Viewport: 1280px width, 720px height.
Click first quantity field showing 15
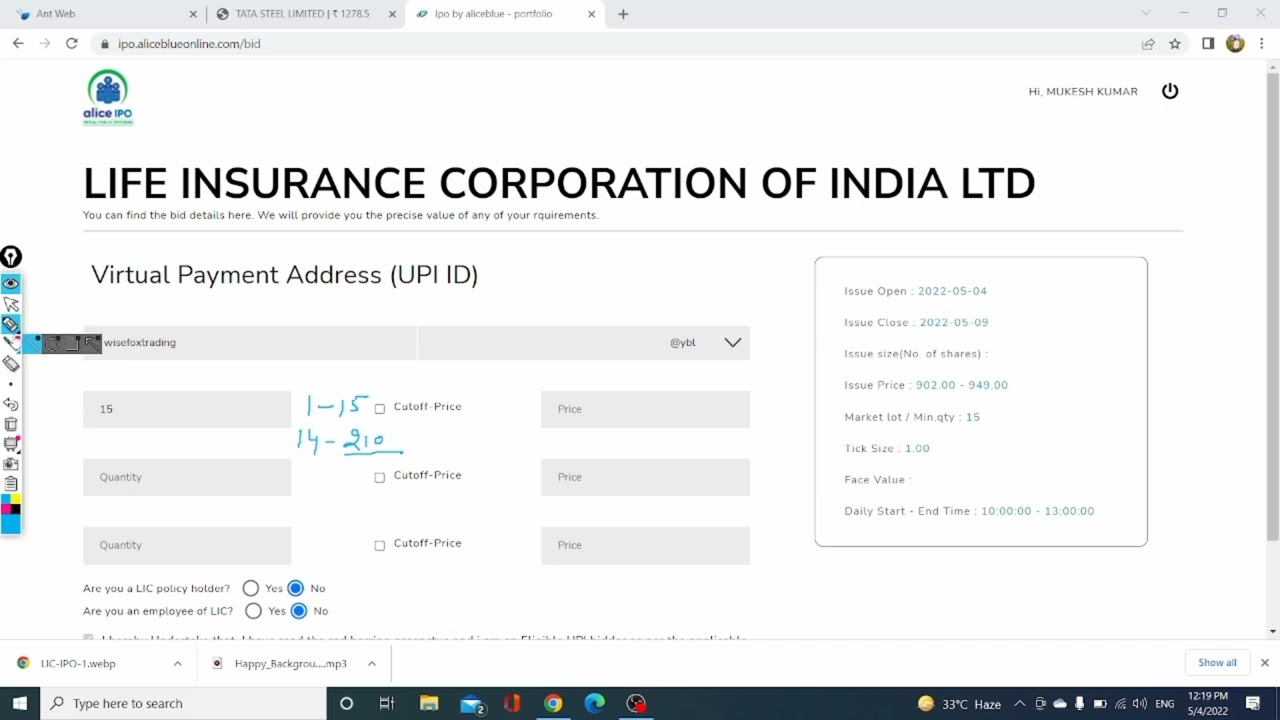click(187, 409)
